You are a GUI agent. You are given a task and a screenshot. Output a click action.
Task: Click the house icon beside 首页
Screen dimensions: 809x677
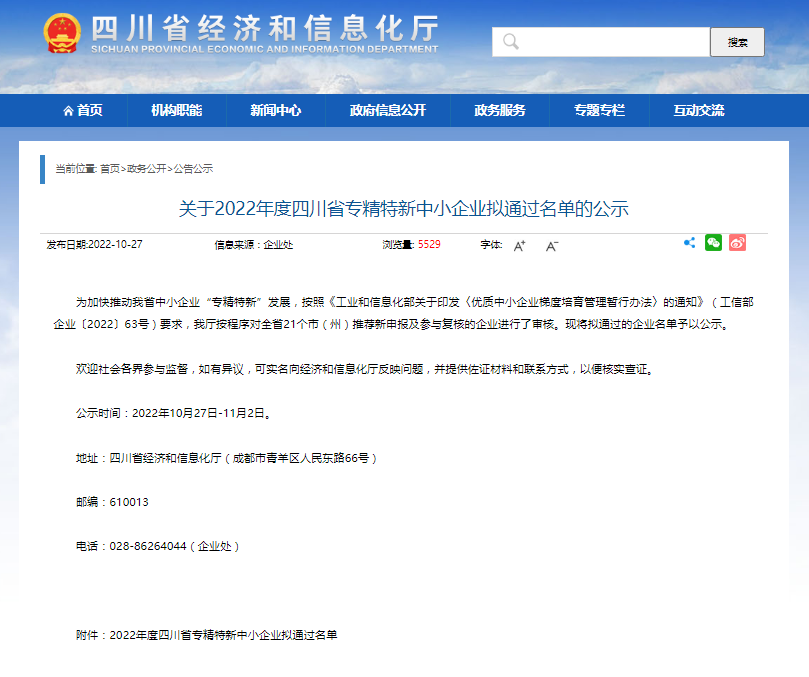[x=68, y=111]
